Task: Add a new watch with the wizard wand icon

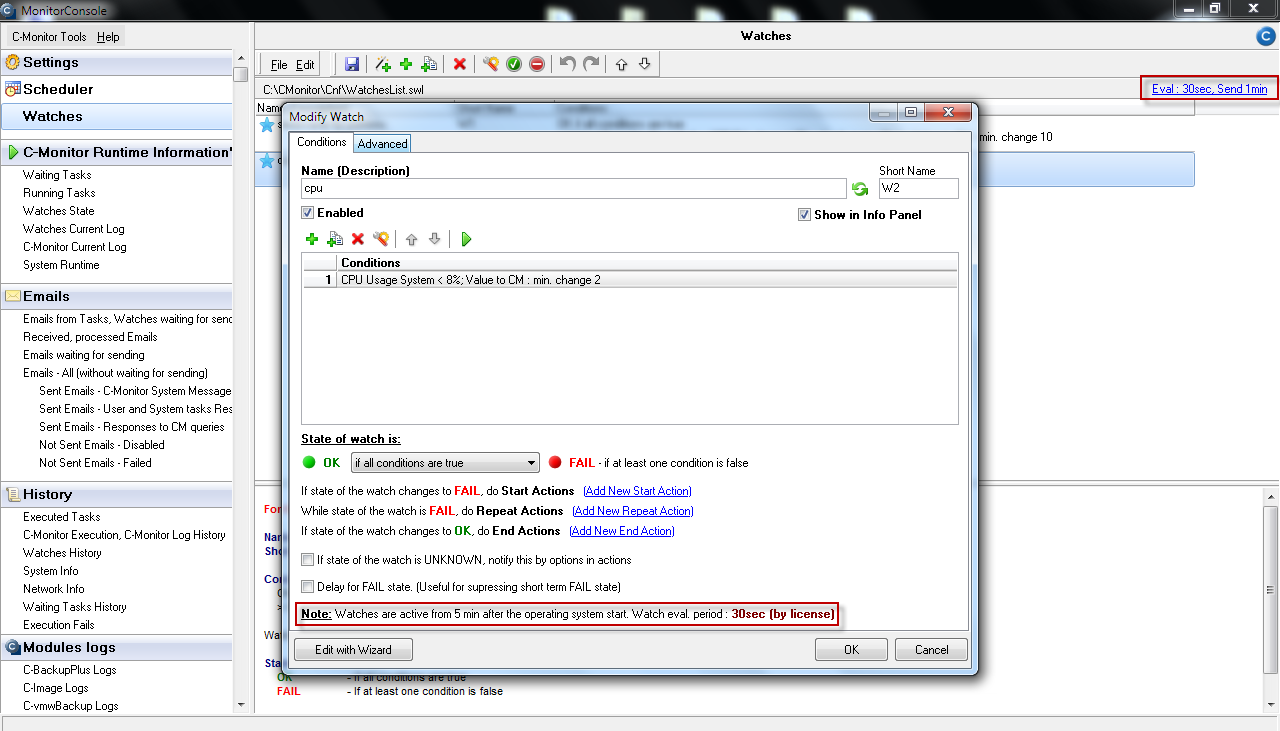Action: tap(383, 64)
